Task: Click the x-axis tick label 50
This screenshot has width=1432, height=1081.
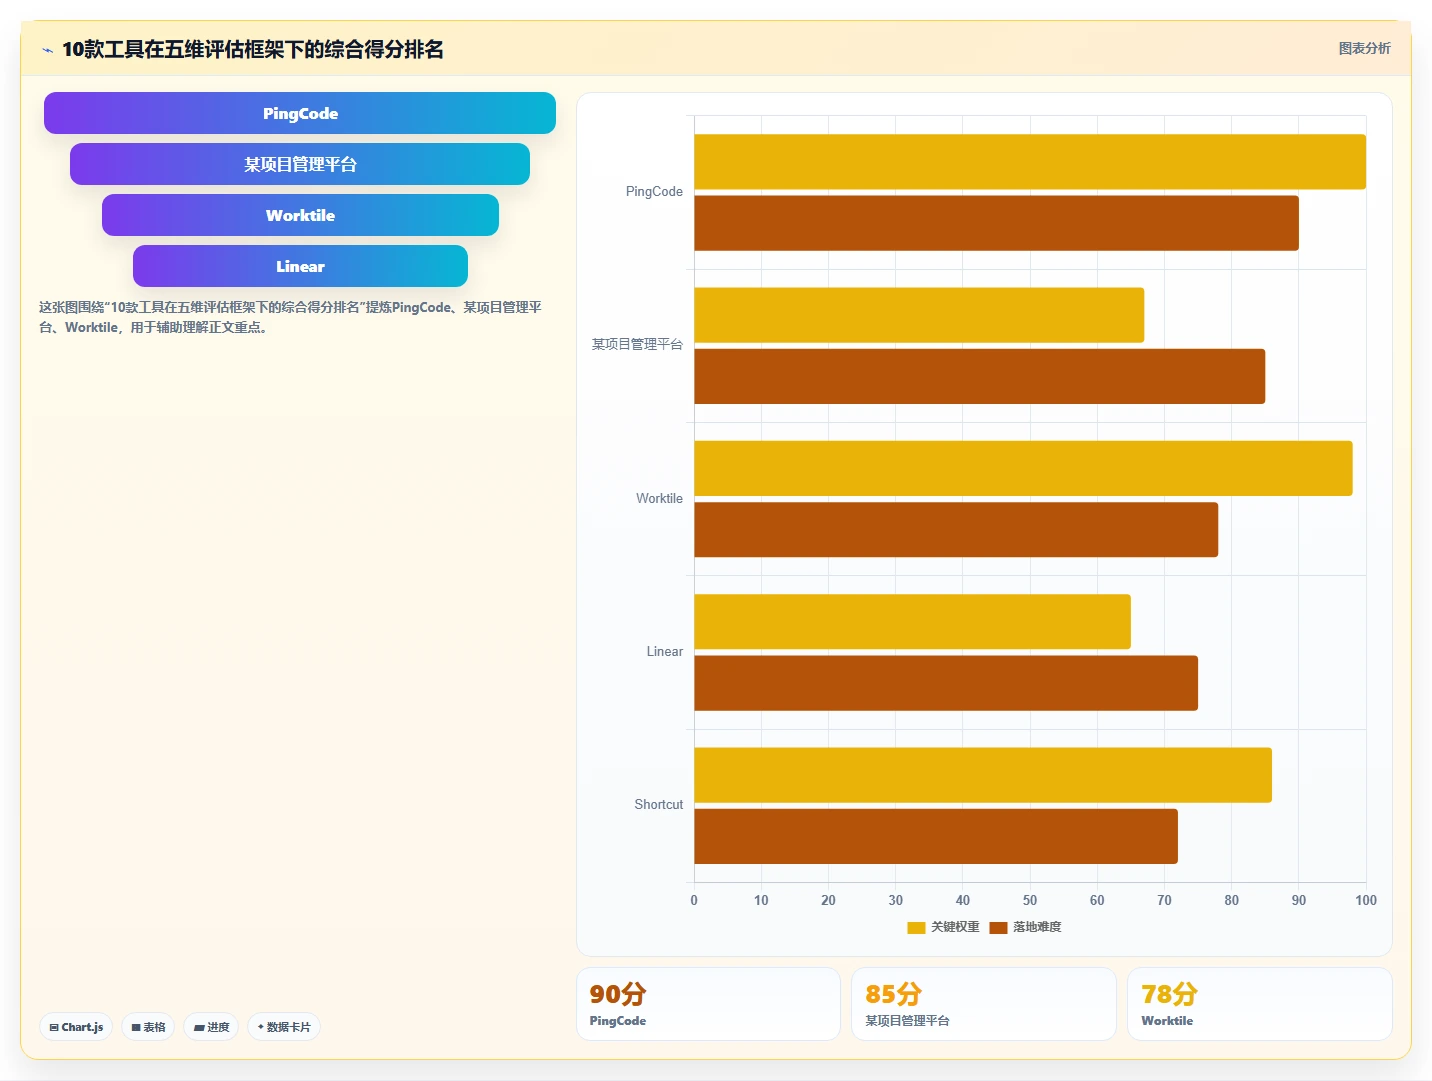Action: click(x=1030, y=900)
